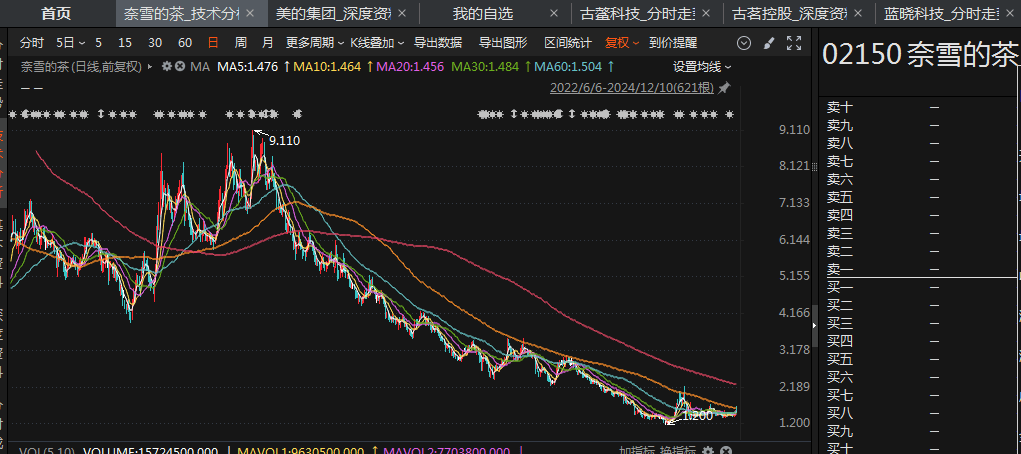Switch to 首页 tab
This screenshot has height=454, width=1021.
(56, 13)
